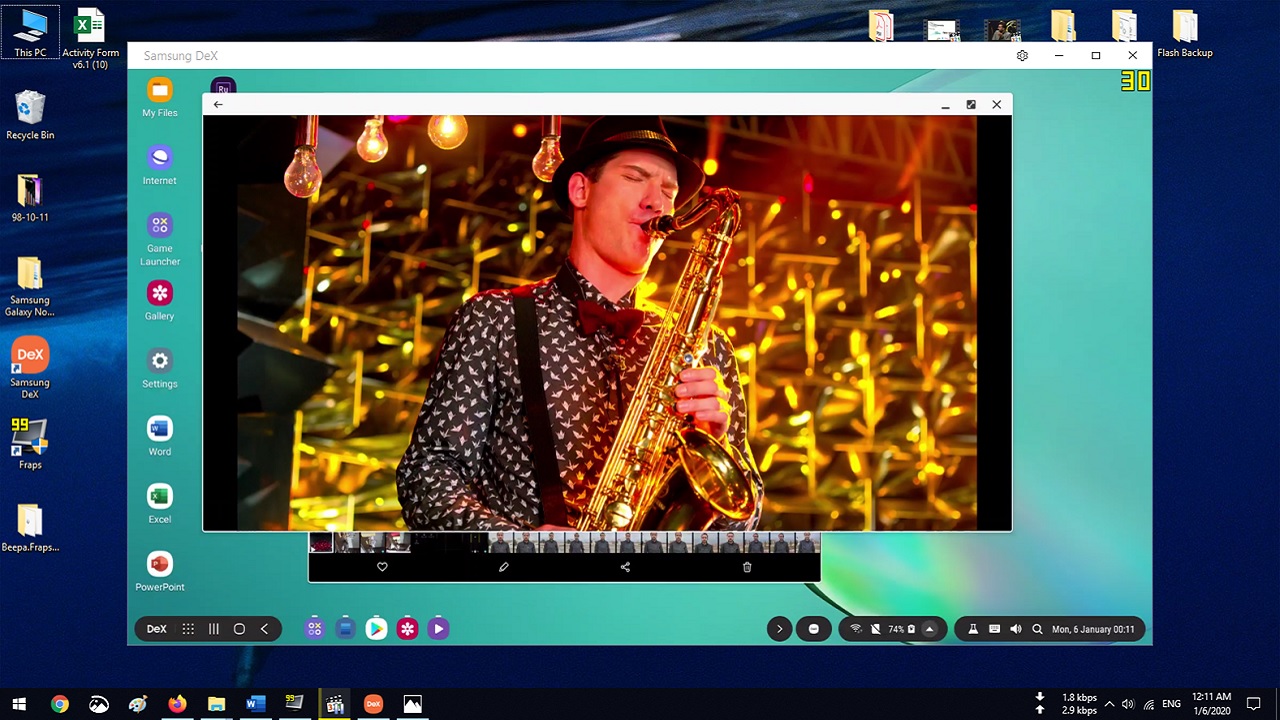Viewport: 1280px width, 720px height.
Task: Switch to Game Launcher in DeX taskbar
Action: point(314,629)
